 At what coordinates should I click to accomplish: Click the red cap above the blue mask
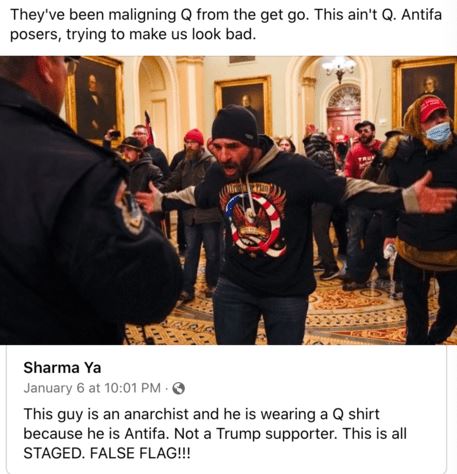pyautogui.click(x=432, y=108)
